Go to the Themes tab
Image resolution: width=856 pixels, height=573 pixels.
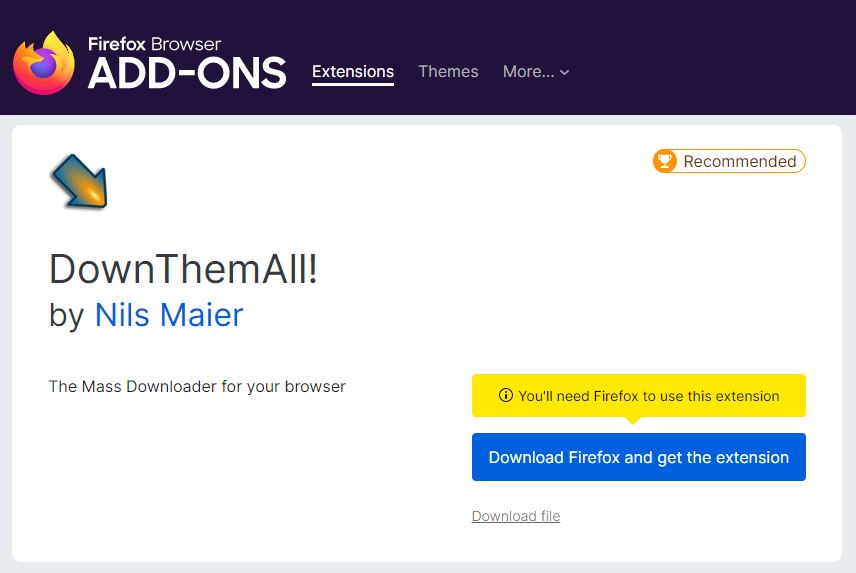(448, 72)
